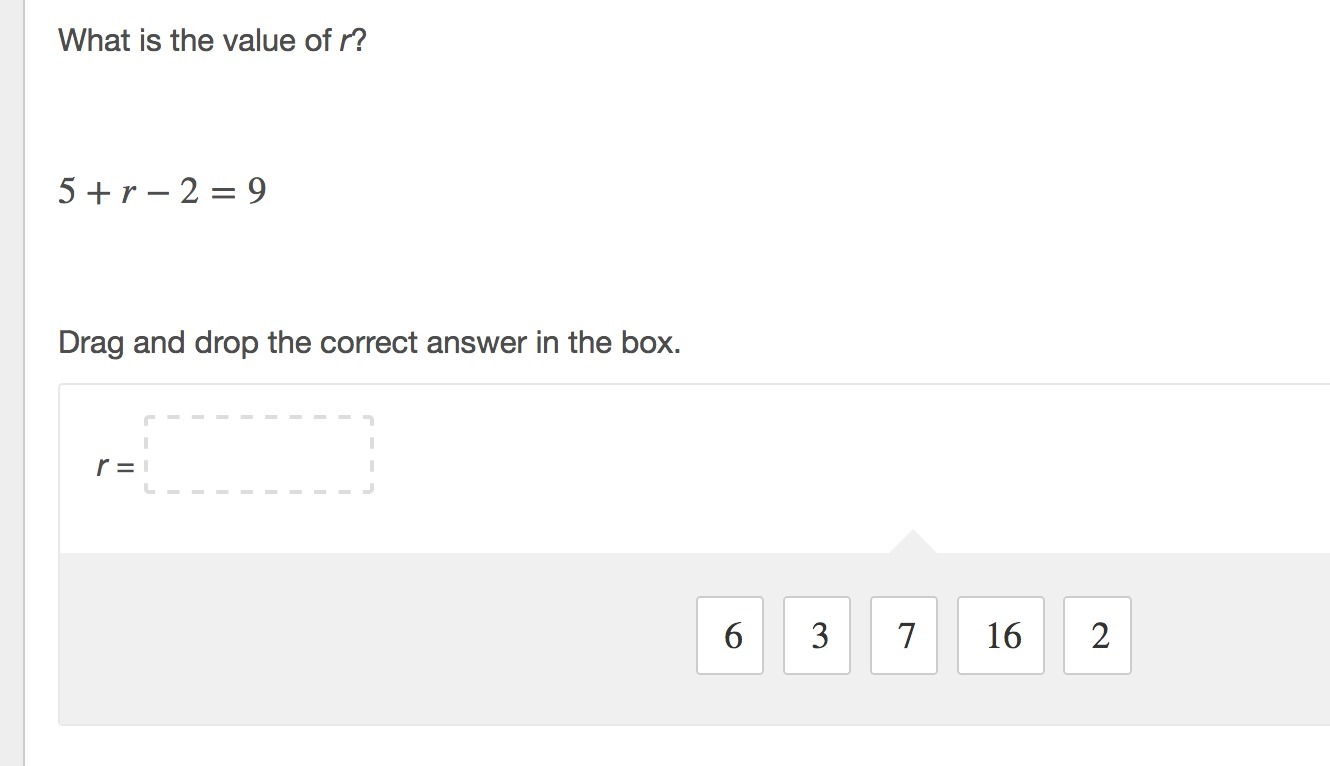Click the plus sign in the equation
Screen dimensions: 1330x766
coord(98,192)
